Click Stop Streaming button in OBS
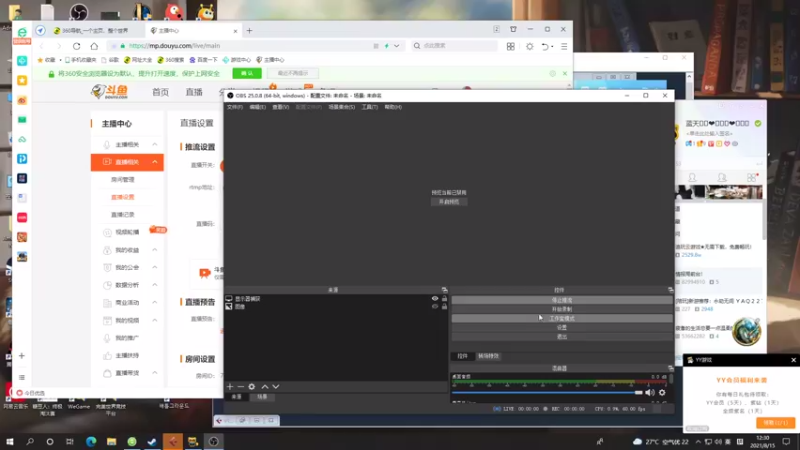The width and height of the screenshot is (800, 450). pyautogui.click(x=562, y=300)
